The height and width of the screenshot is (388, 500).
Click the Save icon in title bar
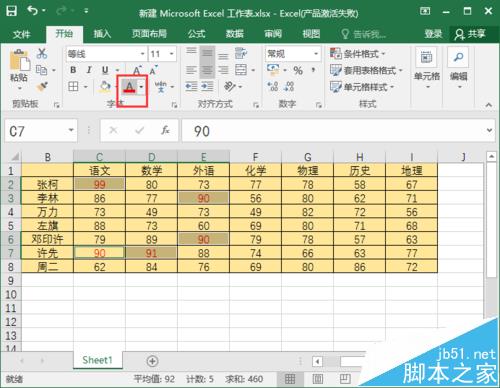tap(11, 11)
